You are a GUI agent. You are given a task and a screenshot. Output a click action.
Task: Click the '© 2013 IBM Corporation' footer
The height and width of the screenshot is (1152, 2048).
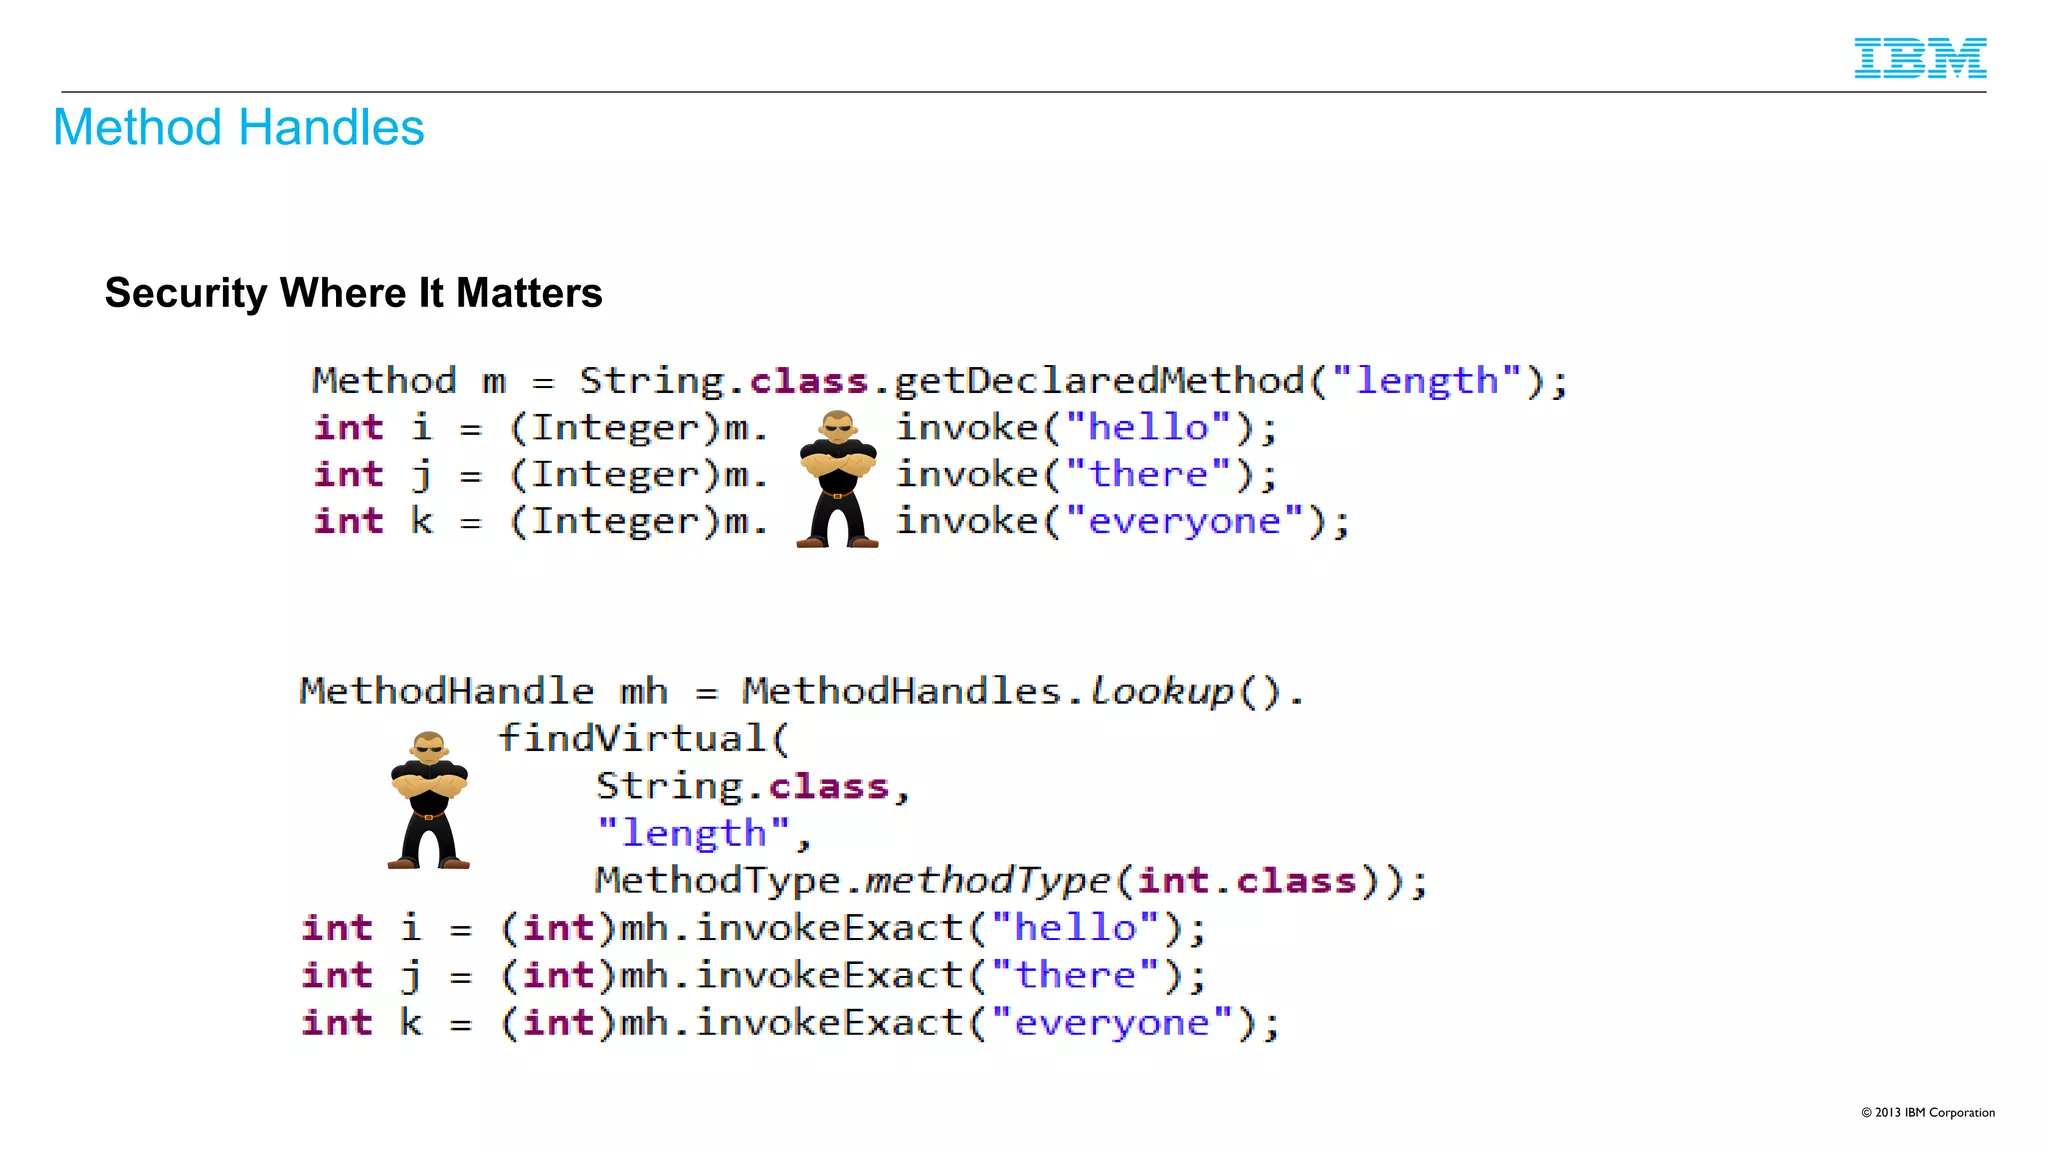click(x=1928, y=1113)
